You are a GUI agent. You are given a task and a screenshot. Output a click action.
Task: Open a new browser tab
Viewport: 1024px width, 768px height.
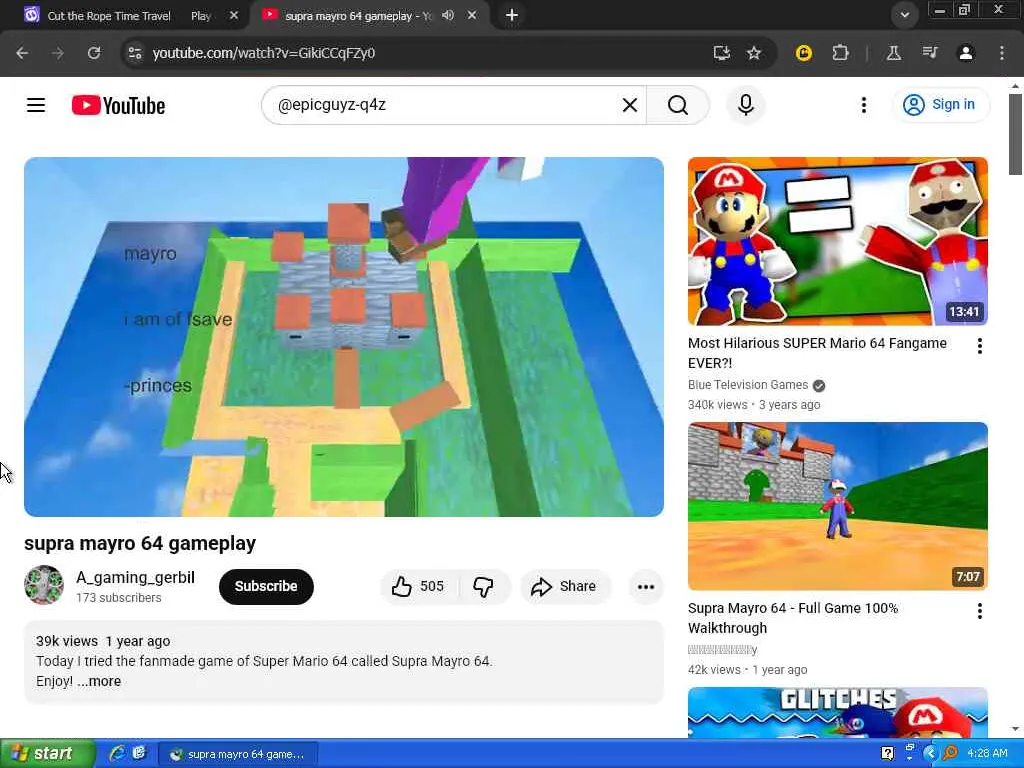(x=512, y=15)
